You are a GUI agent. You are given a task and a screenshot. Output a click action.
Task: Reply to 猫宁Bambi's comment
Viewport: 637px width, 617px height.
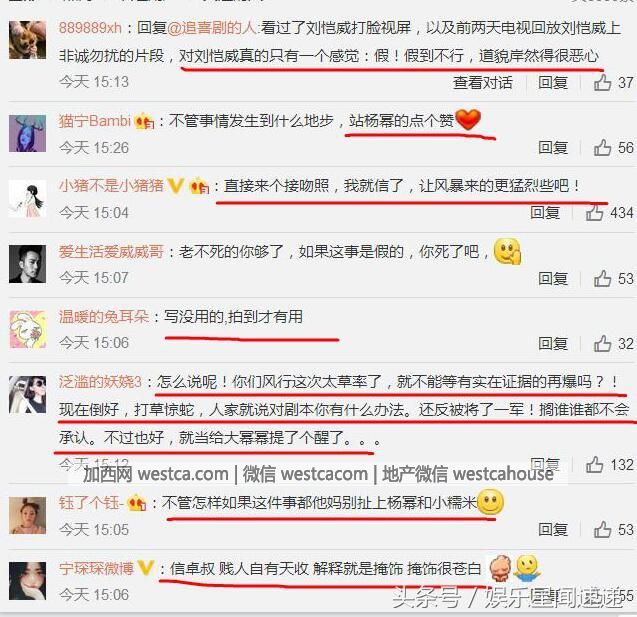tap(552, 147)
